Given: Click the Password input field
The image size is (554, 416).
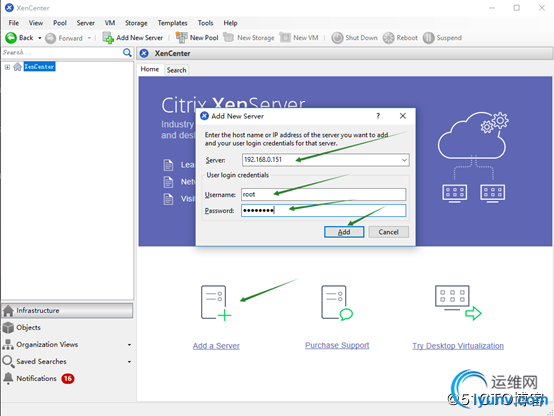Looking at the screenshot, I should 324,211.
